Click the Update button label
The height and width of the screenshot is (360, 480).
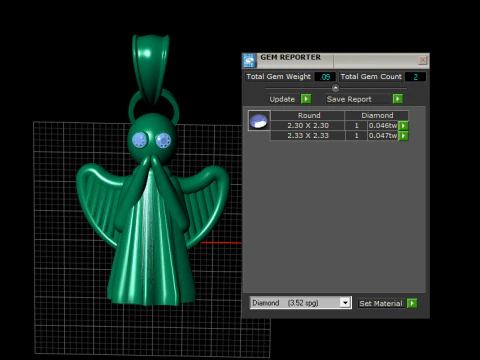click(x=282, y=99)
